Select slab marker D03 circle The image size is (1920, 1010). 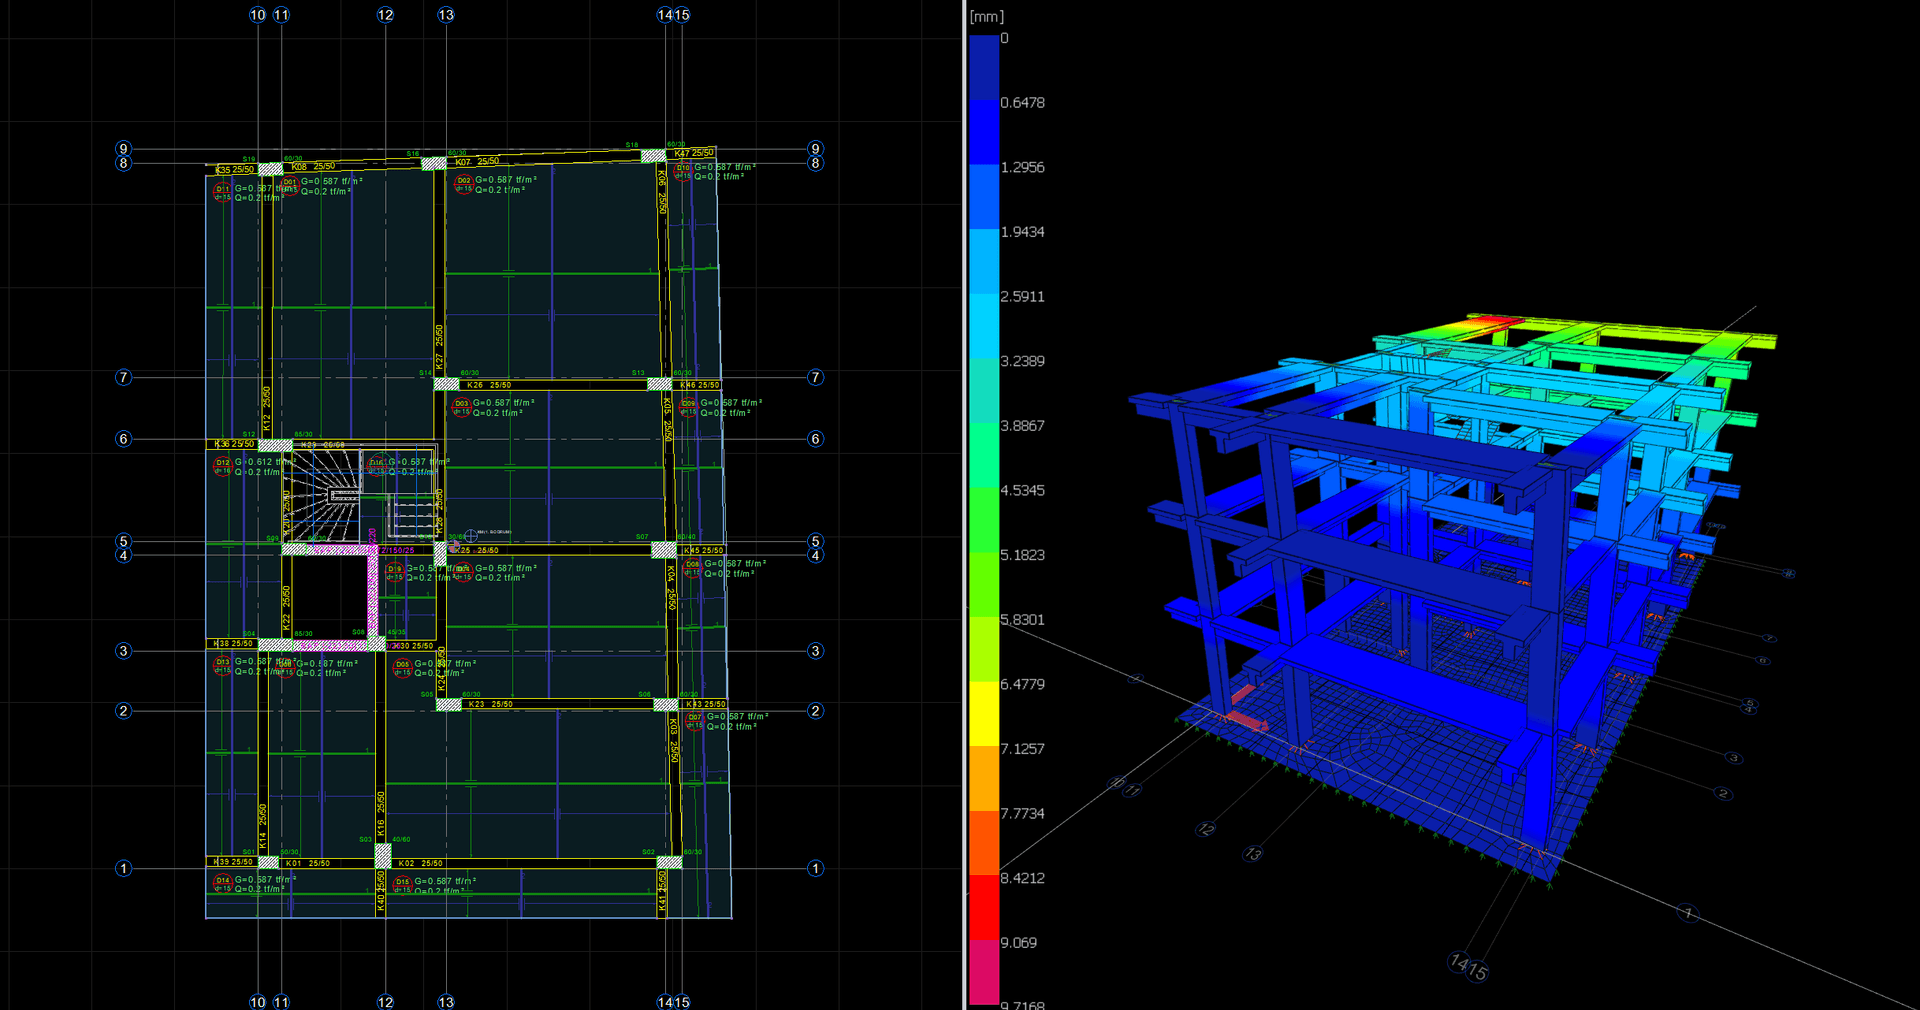pyautogui.click(x=461, y=405)
